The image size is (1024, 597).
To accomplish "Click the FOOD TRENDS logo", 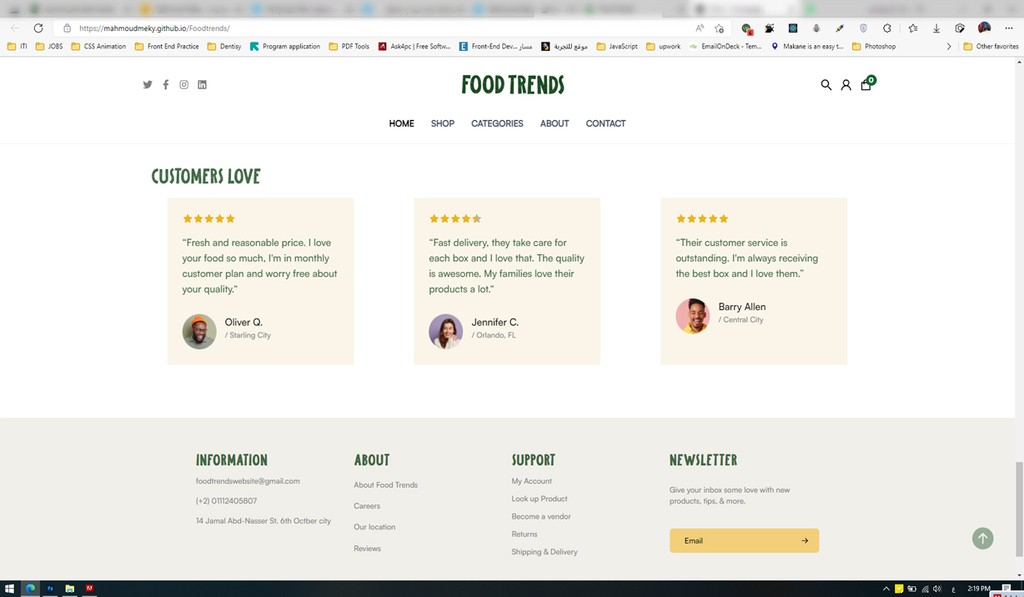I will [x=513, y=84].
